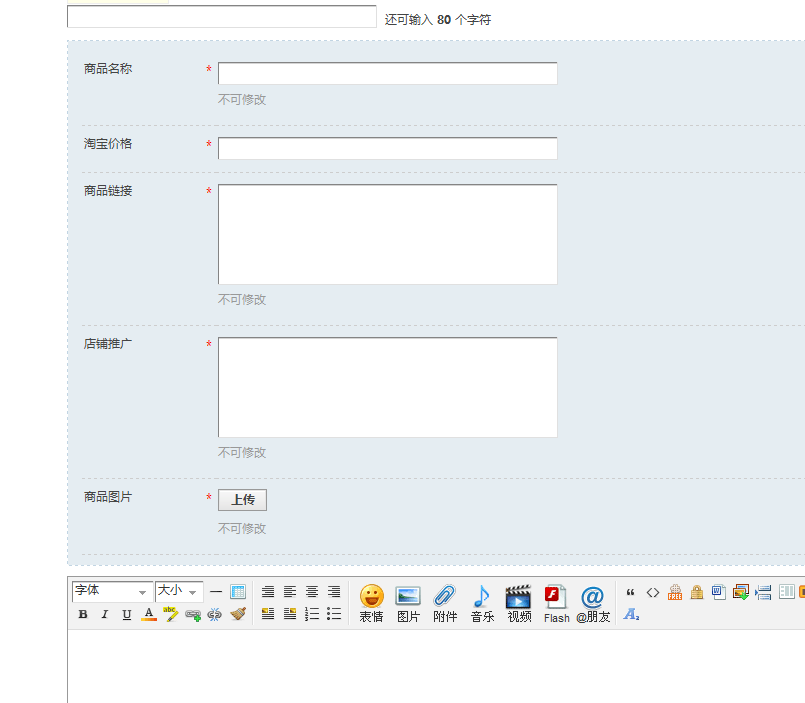Toggle italic formatting in the editor

pyautogui.click(x=105, y=614)
